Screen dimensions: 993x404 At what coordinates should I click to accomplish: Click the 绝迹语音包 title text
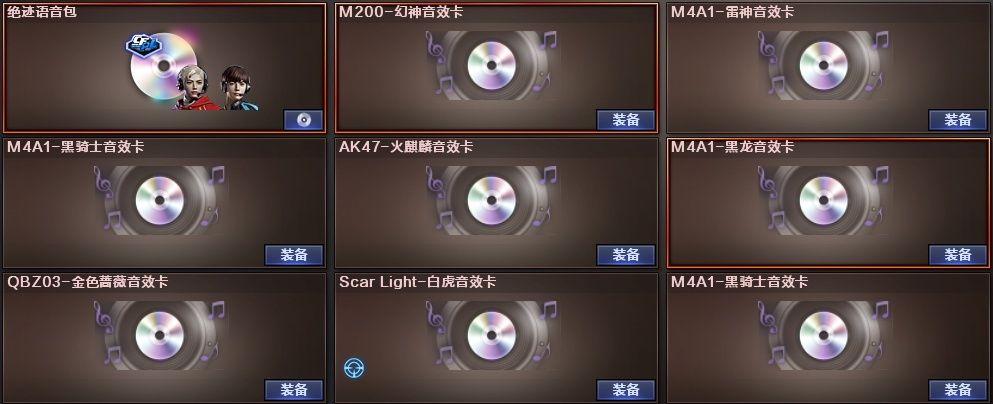[x=42, y=11]
